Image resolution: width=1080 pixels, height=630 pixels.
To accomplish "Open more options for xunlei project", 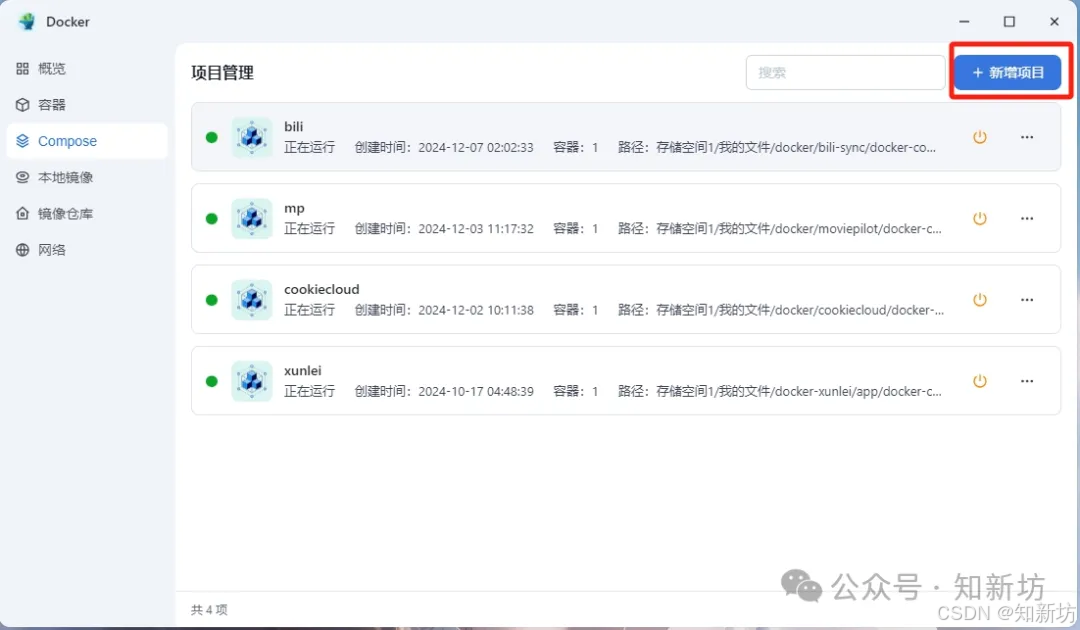I will point(1027,381).
